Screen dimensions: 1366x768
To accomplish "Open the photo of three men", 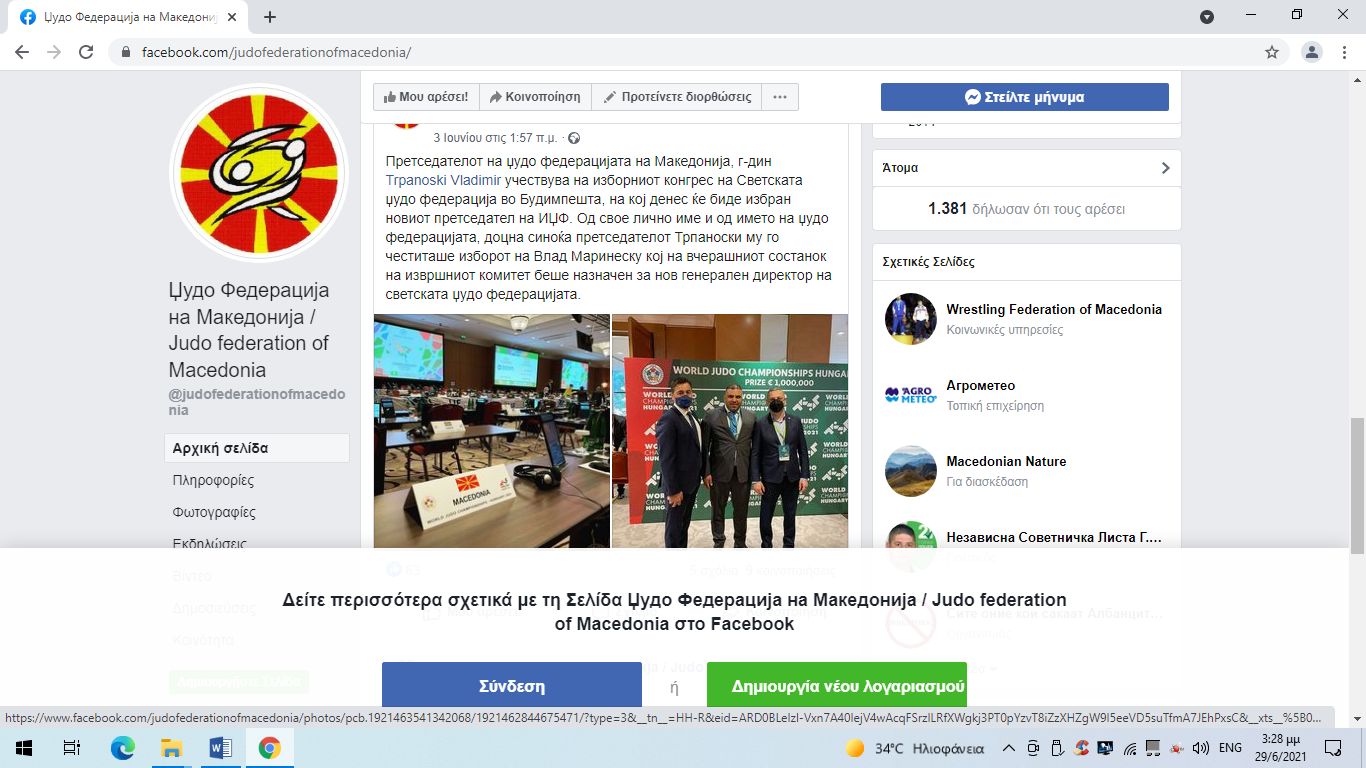I will tap(730, 431).
